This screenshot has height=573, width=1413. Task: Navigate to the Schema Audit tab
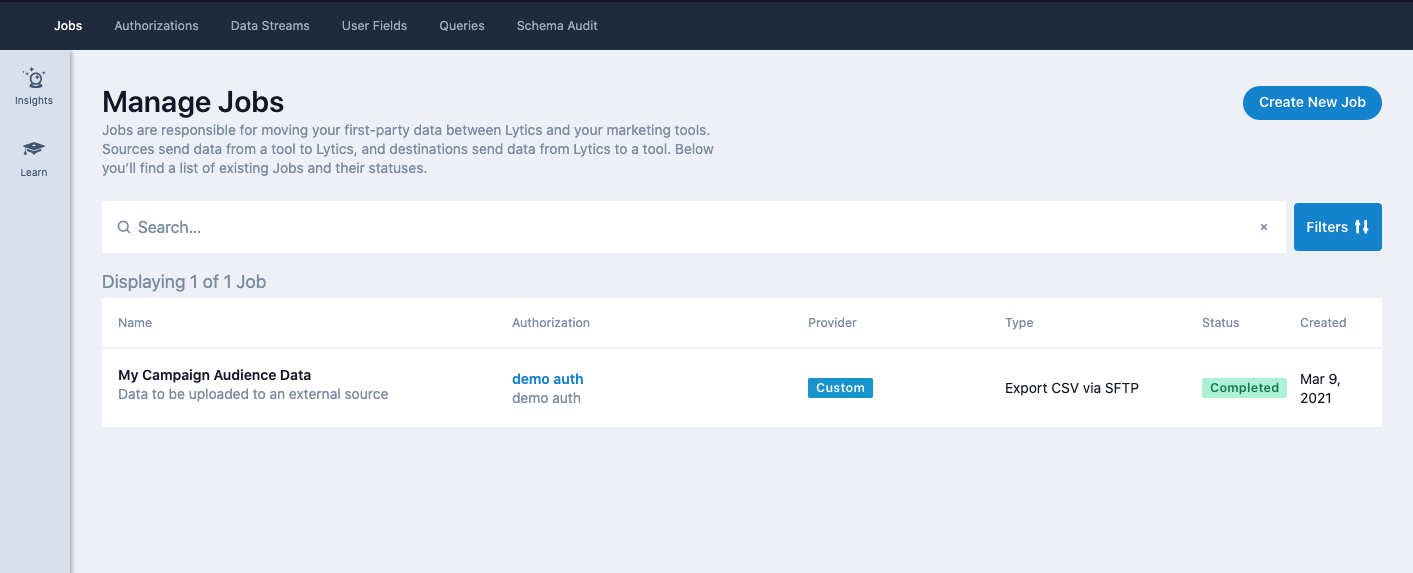(557, 25)
